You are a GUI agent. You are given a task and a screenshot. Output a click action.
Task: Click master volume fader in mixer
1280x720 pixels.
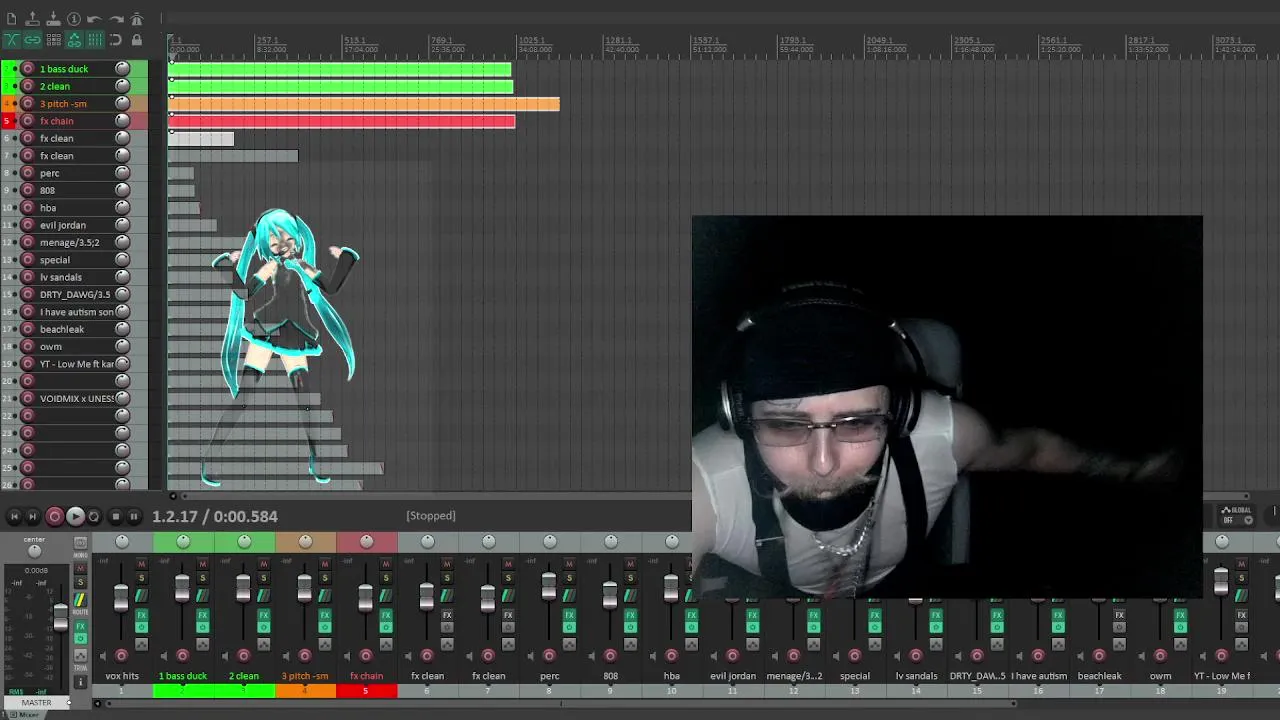pos(60,617)
